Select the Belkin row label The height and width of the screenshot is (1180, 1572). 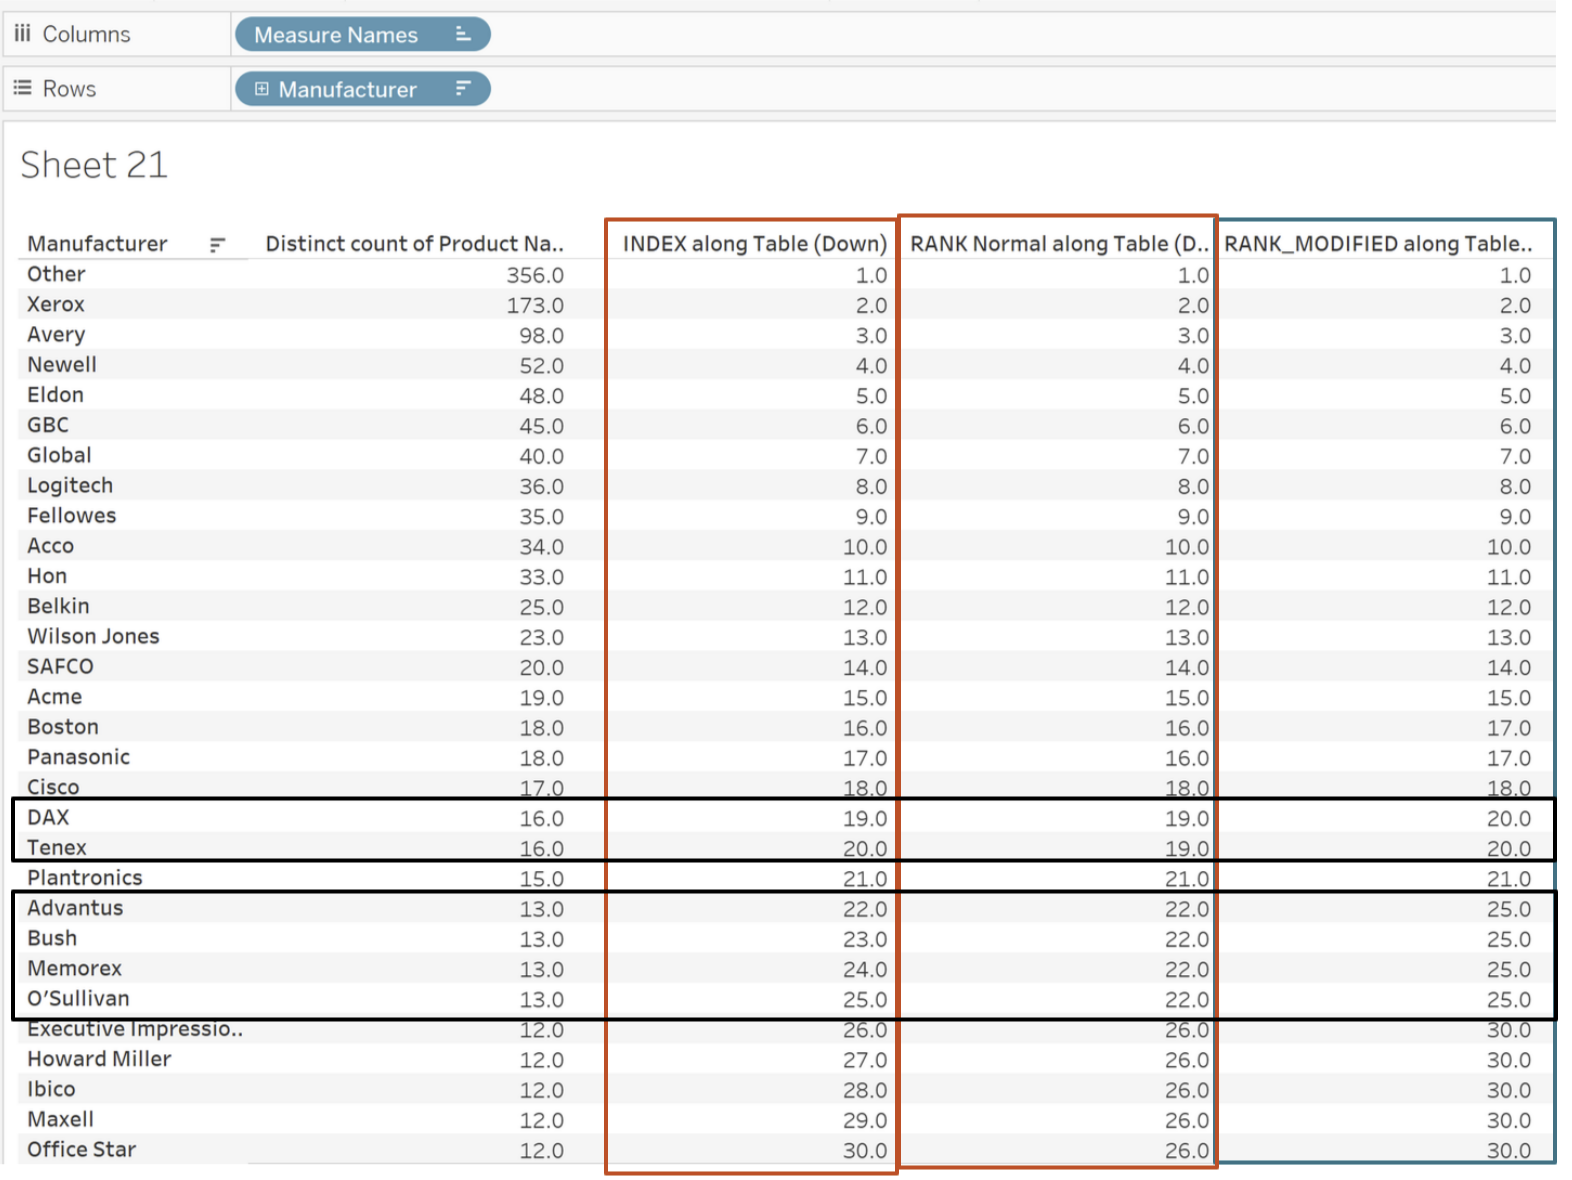(x=58, y=606)
